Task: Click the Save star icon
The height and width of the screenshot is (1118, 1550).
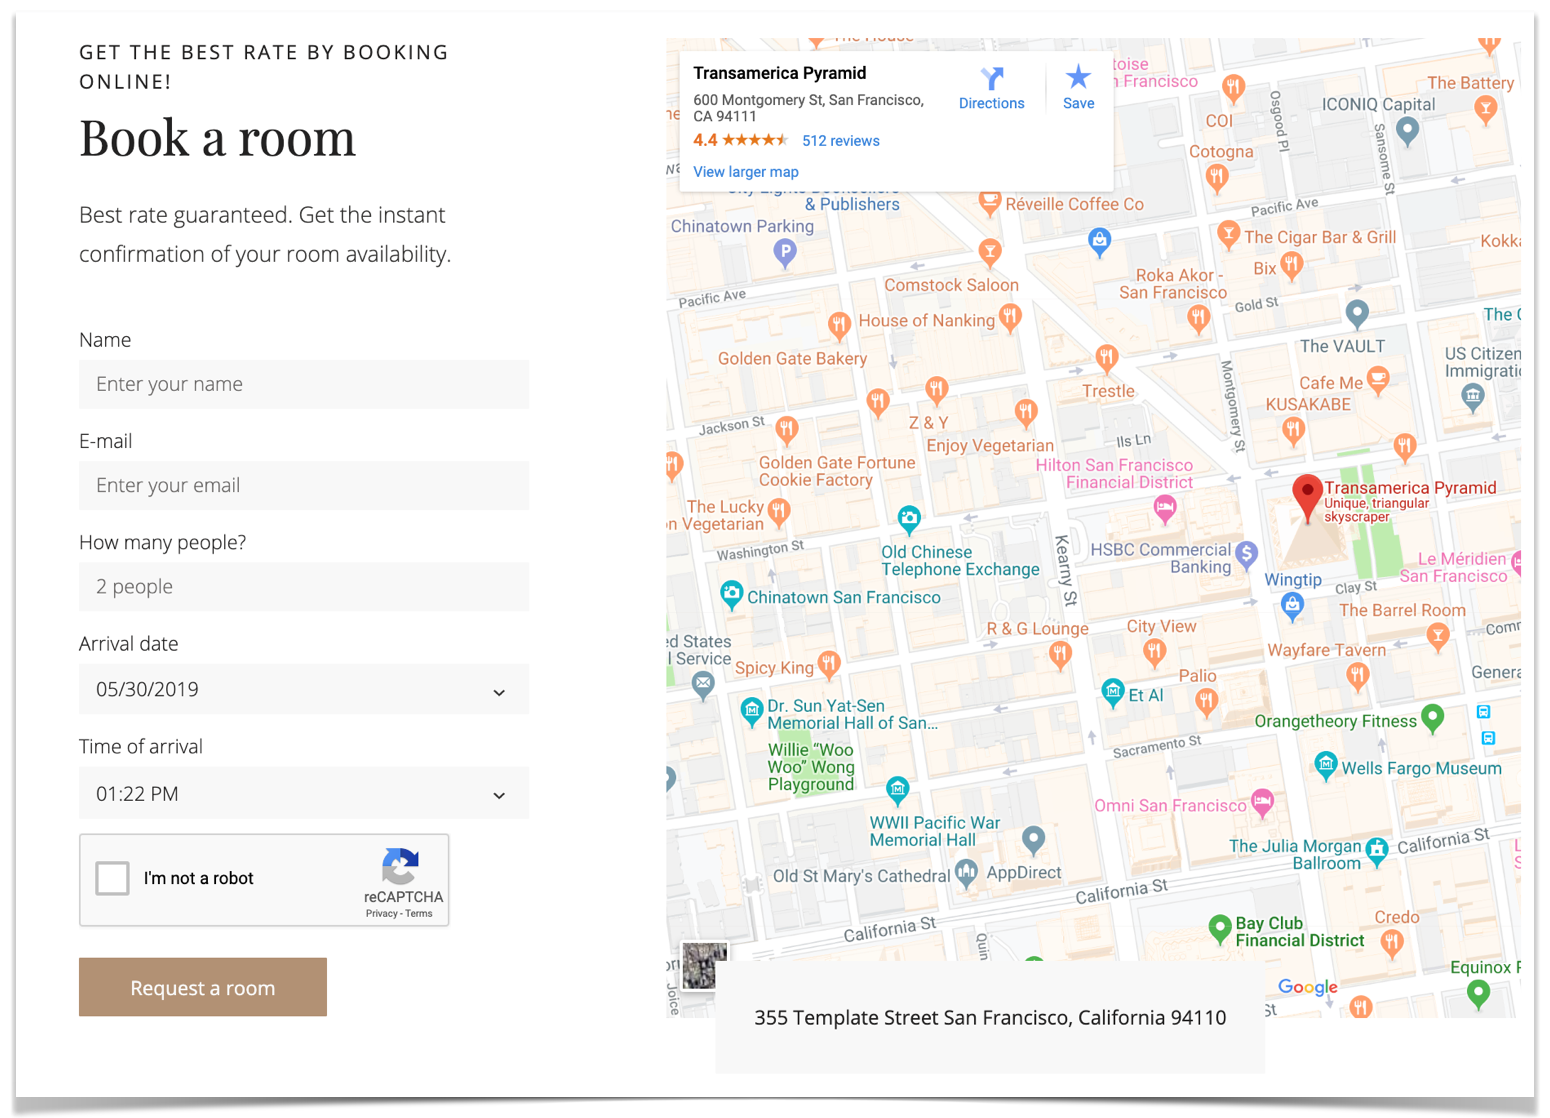Action: (x=1078, y=77)
